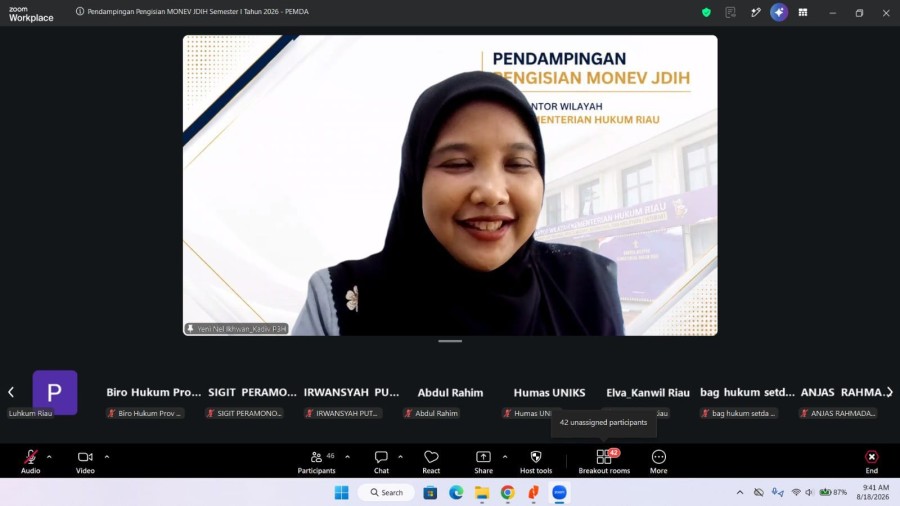Click the pinned speaker name label
Image resolution: width=900 pixels, height=506 pixels.
point(236,329)
